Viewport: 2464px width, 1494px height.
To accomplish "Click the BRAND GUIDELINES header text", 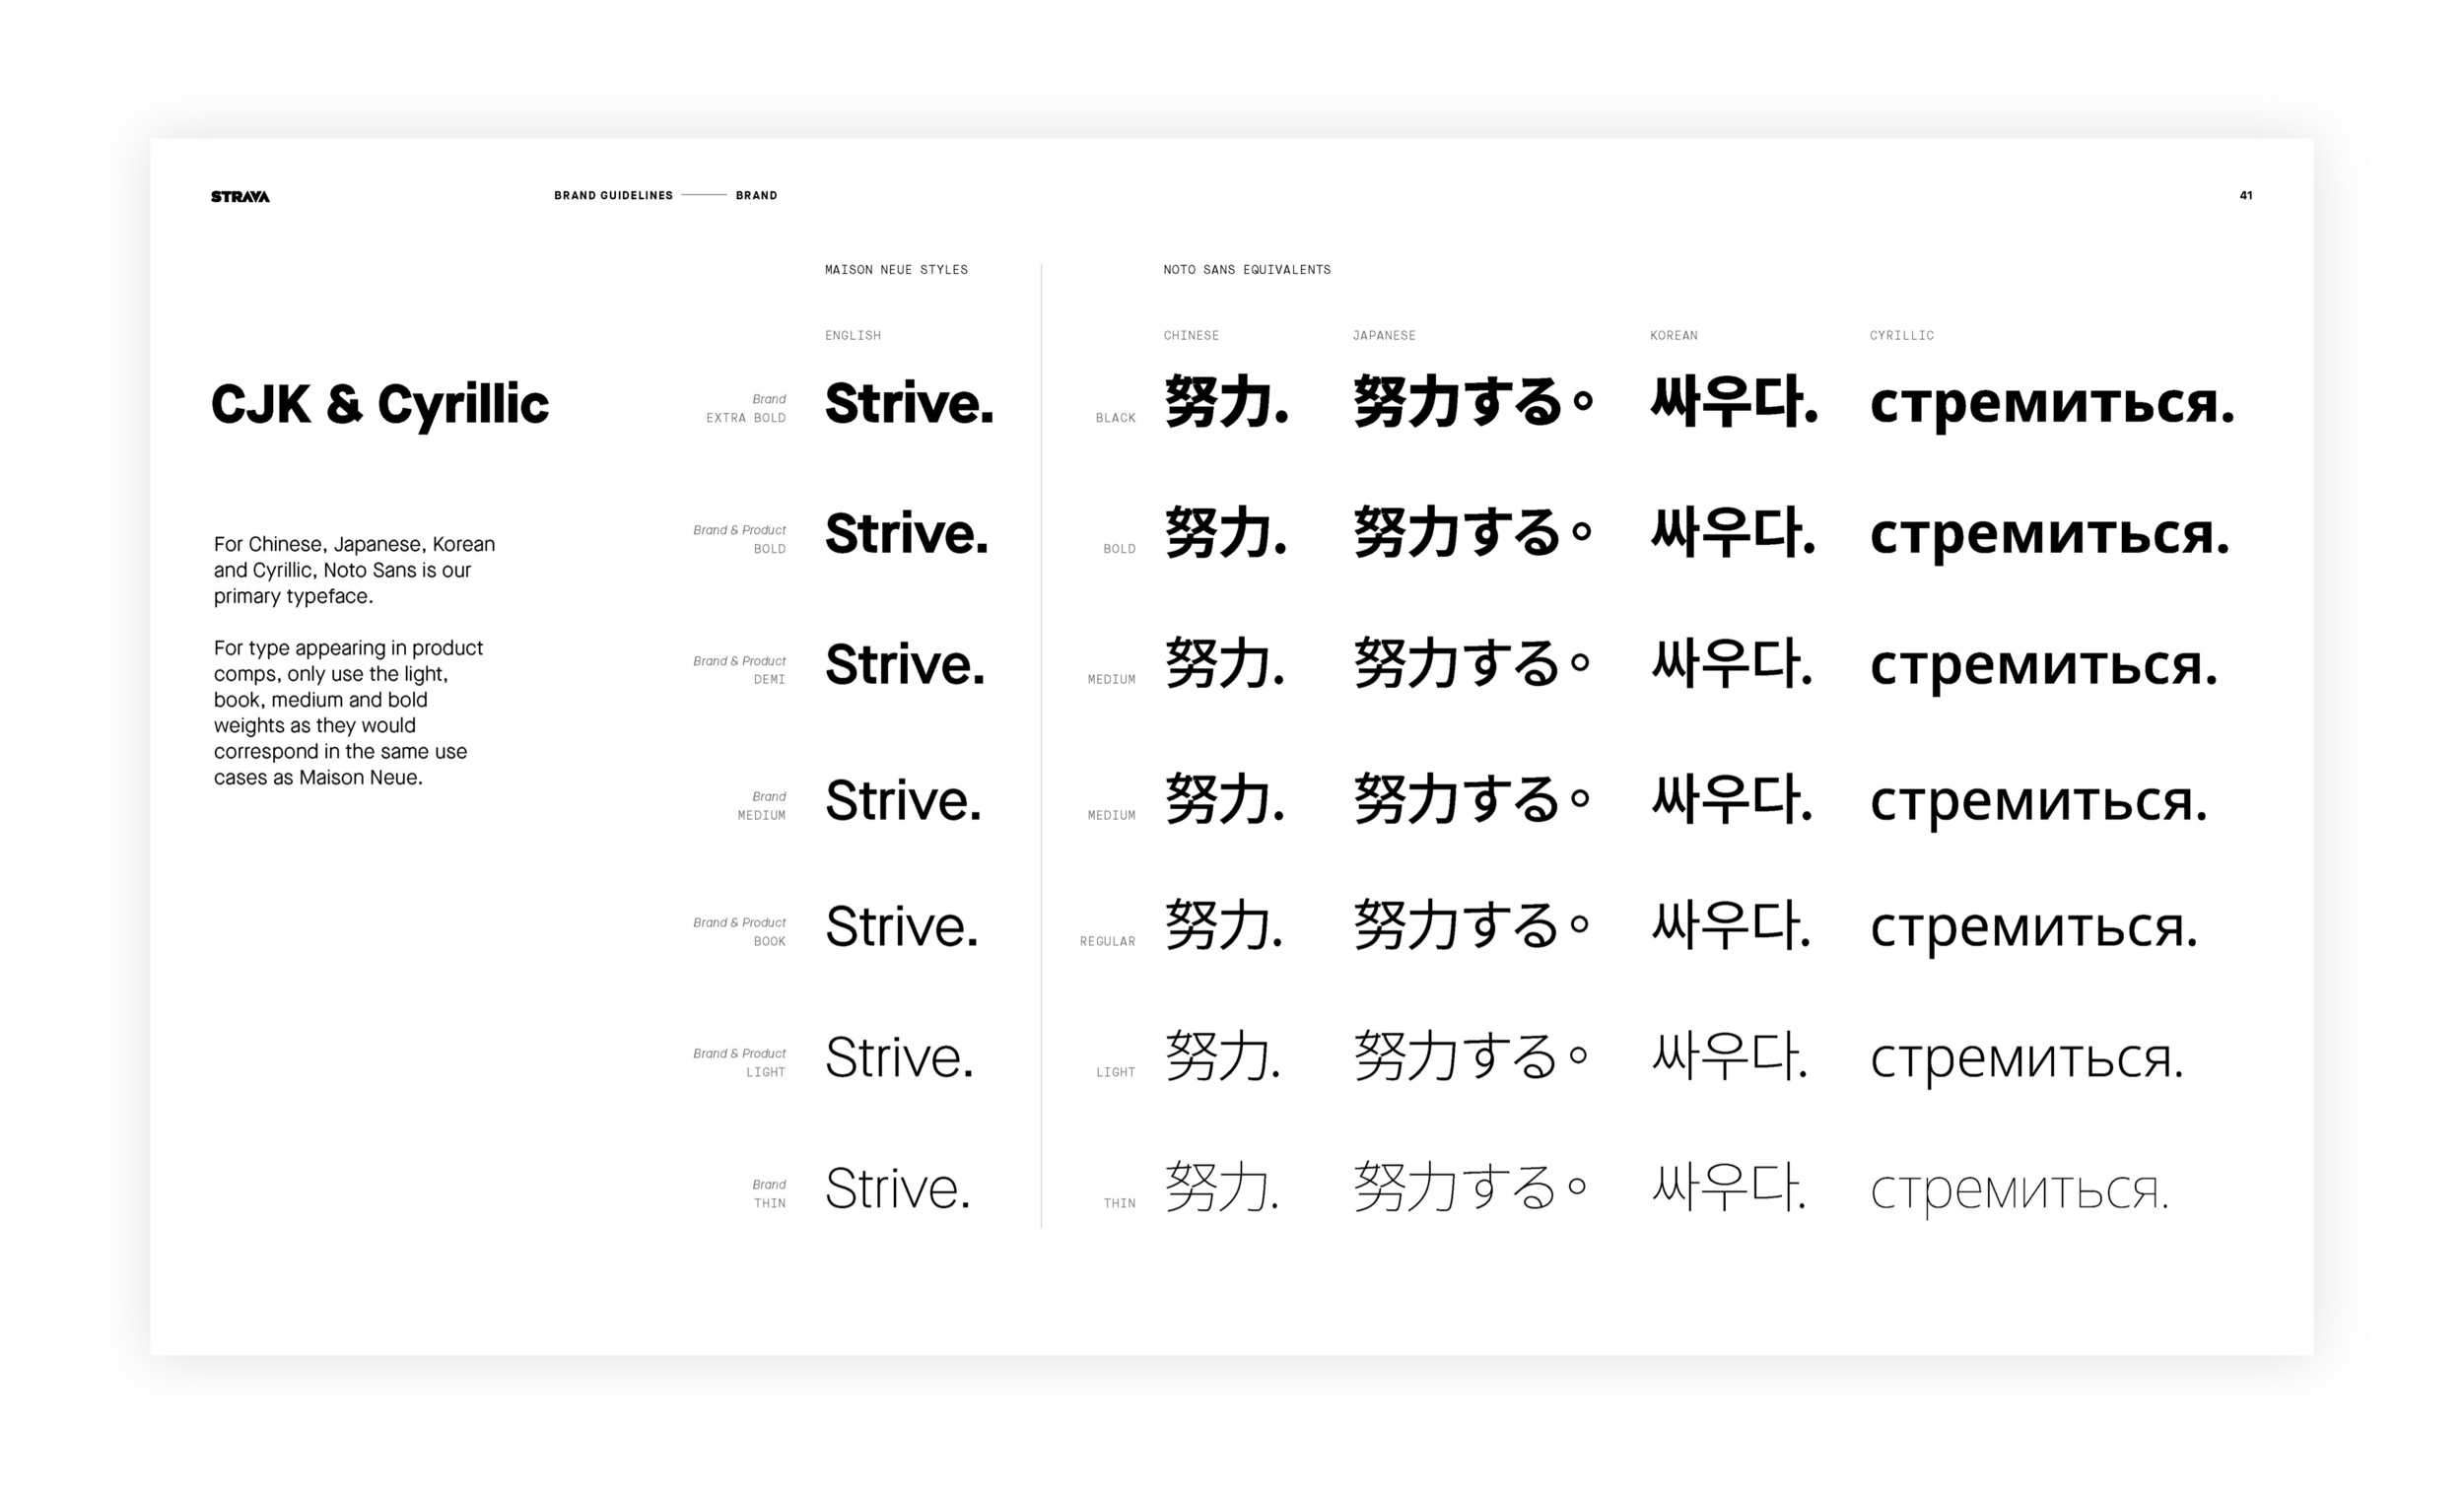I will [613, 196].
